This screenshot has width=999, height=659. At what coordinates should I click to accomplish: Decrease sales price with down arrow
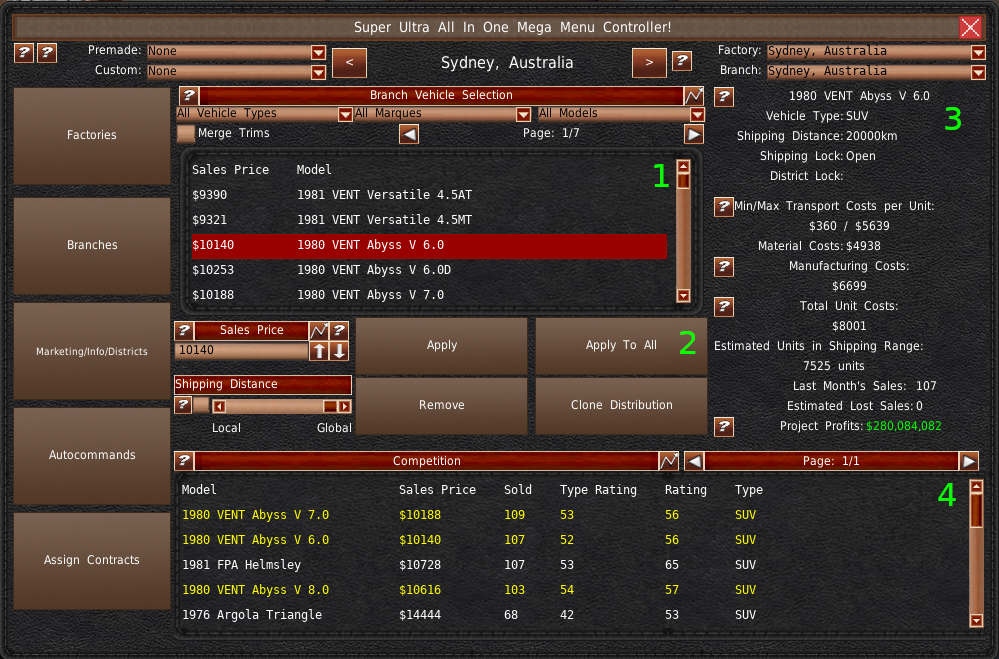tap(339, 351)
